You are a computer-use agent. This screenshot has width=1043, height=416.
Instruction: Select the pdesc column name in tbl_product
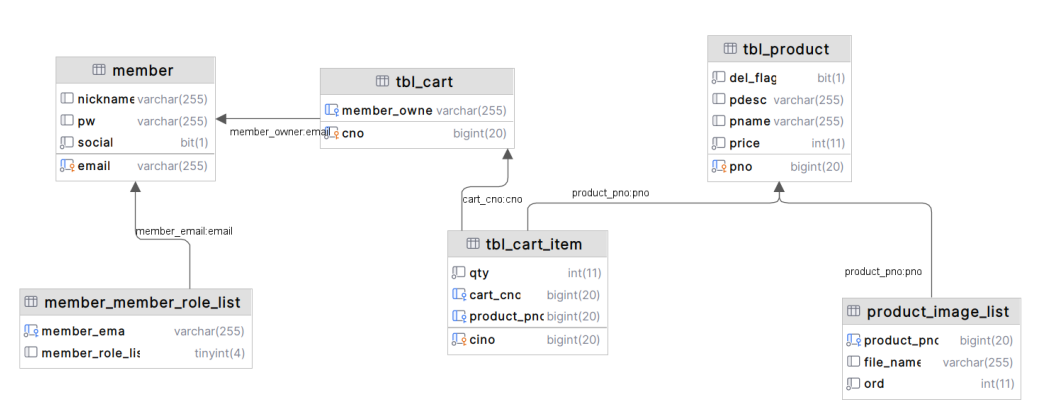pyautogui.click(x=748, y=100)
